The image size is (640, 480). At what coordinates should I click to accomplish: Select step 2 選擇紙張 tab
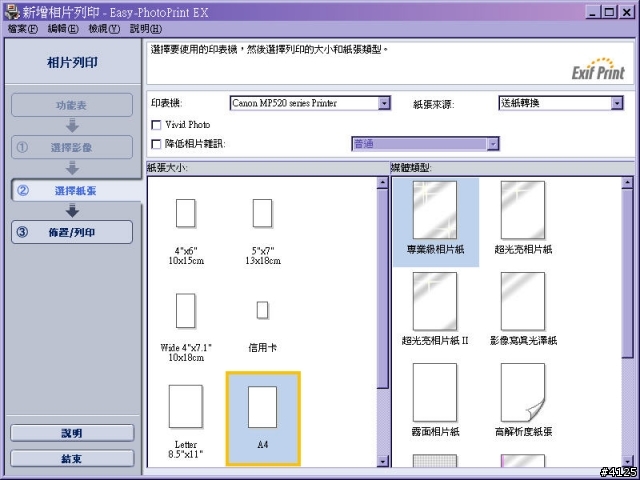pos(76,191)
